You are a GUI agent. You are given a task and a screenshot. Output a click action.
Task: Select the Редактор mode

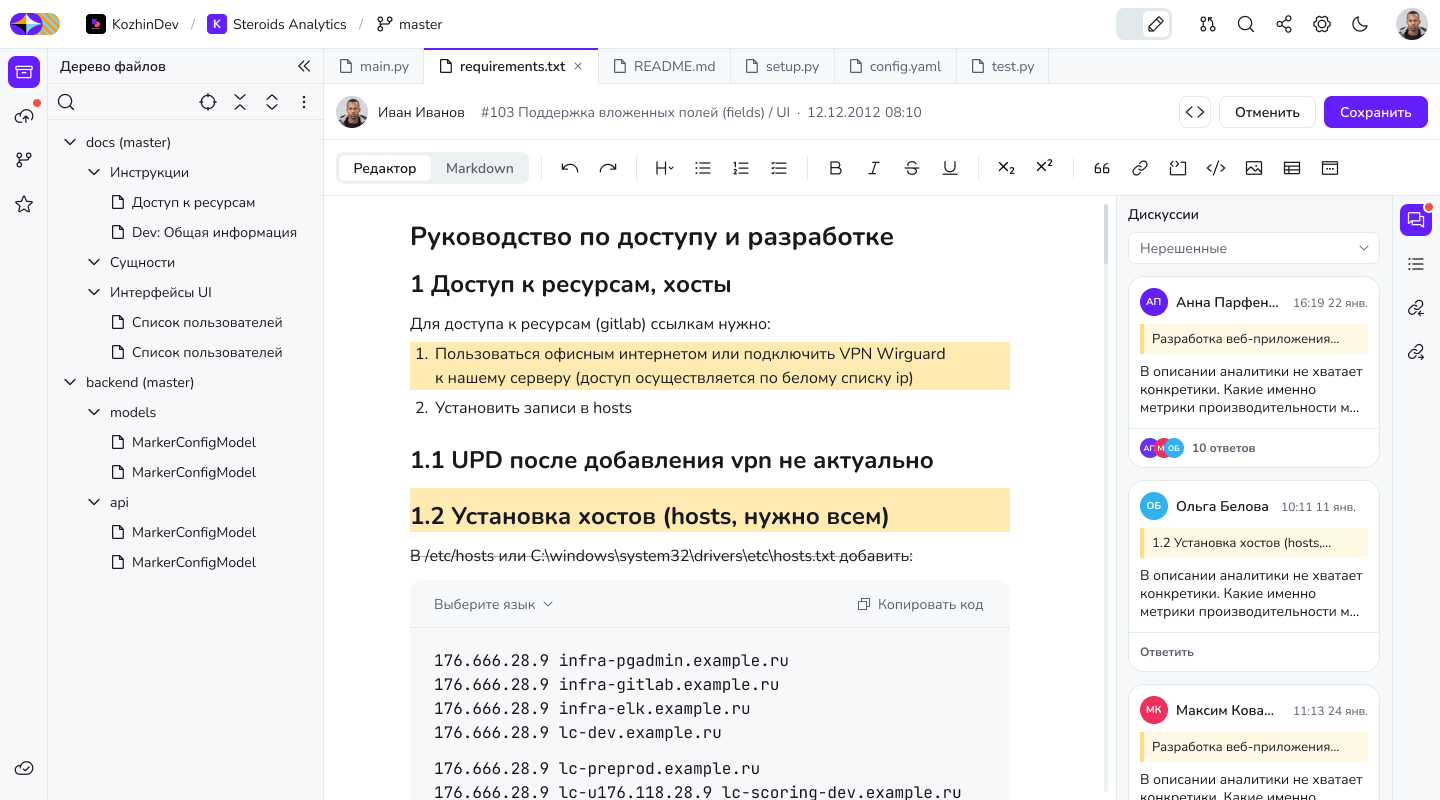[385, 168]
